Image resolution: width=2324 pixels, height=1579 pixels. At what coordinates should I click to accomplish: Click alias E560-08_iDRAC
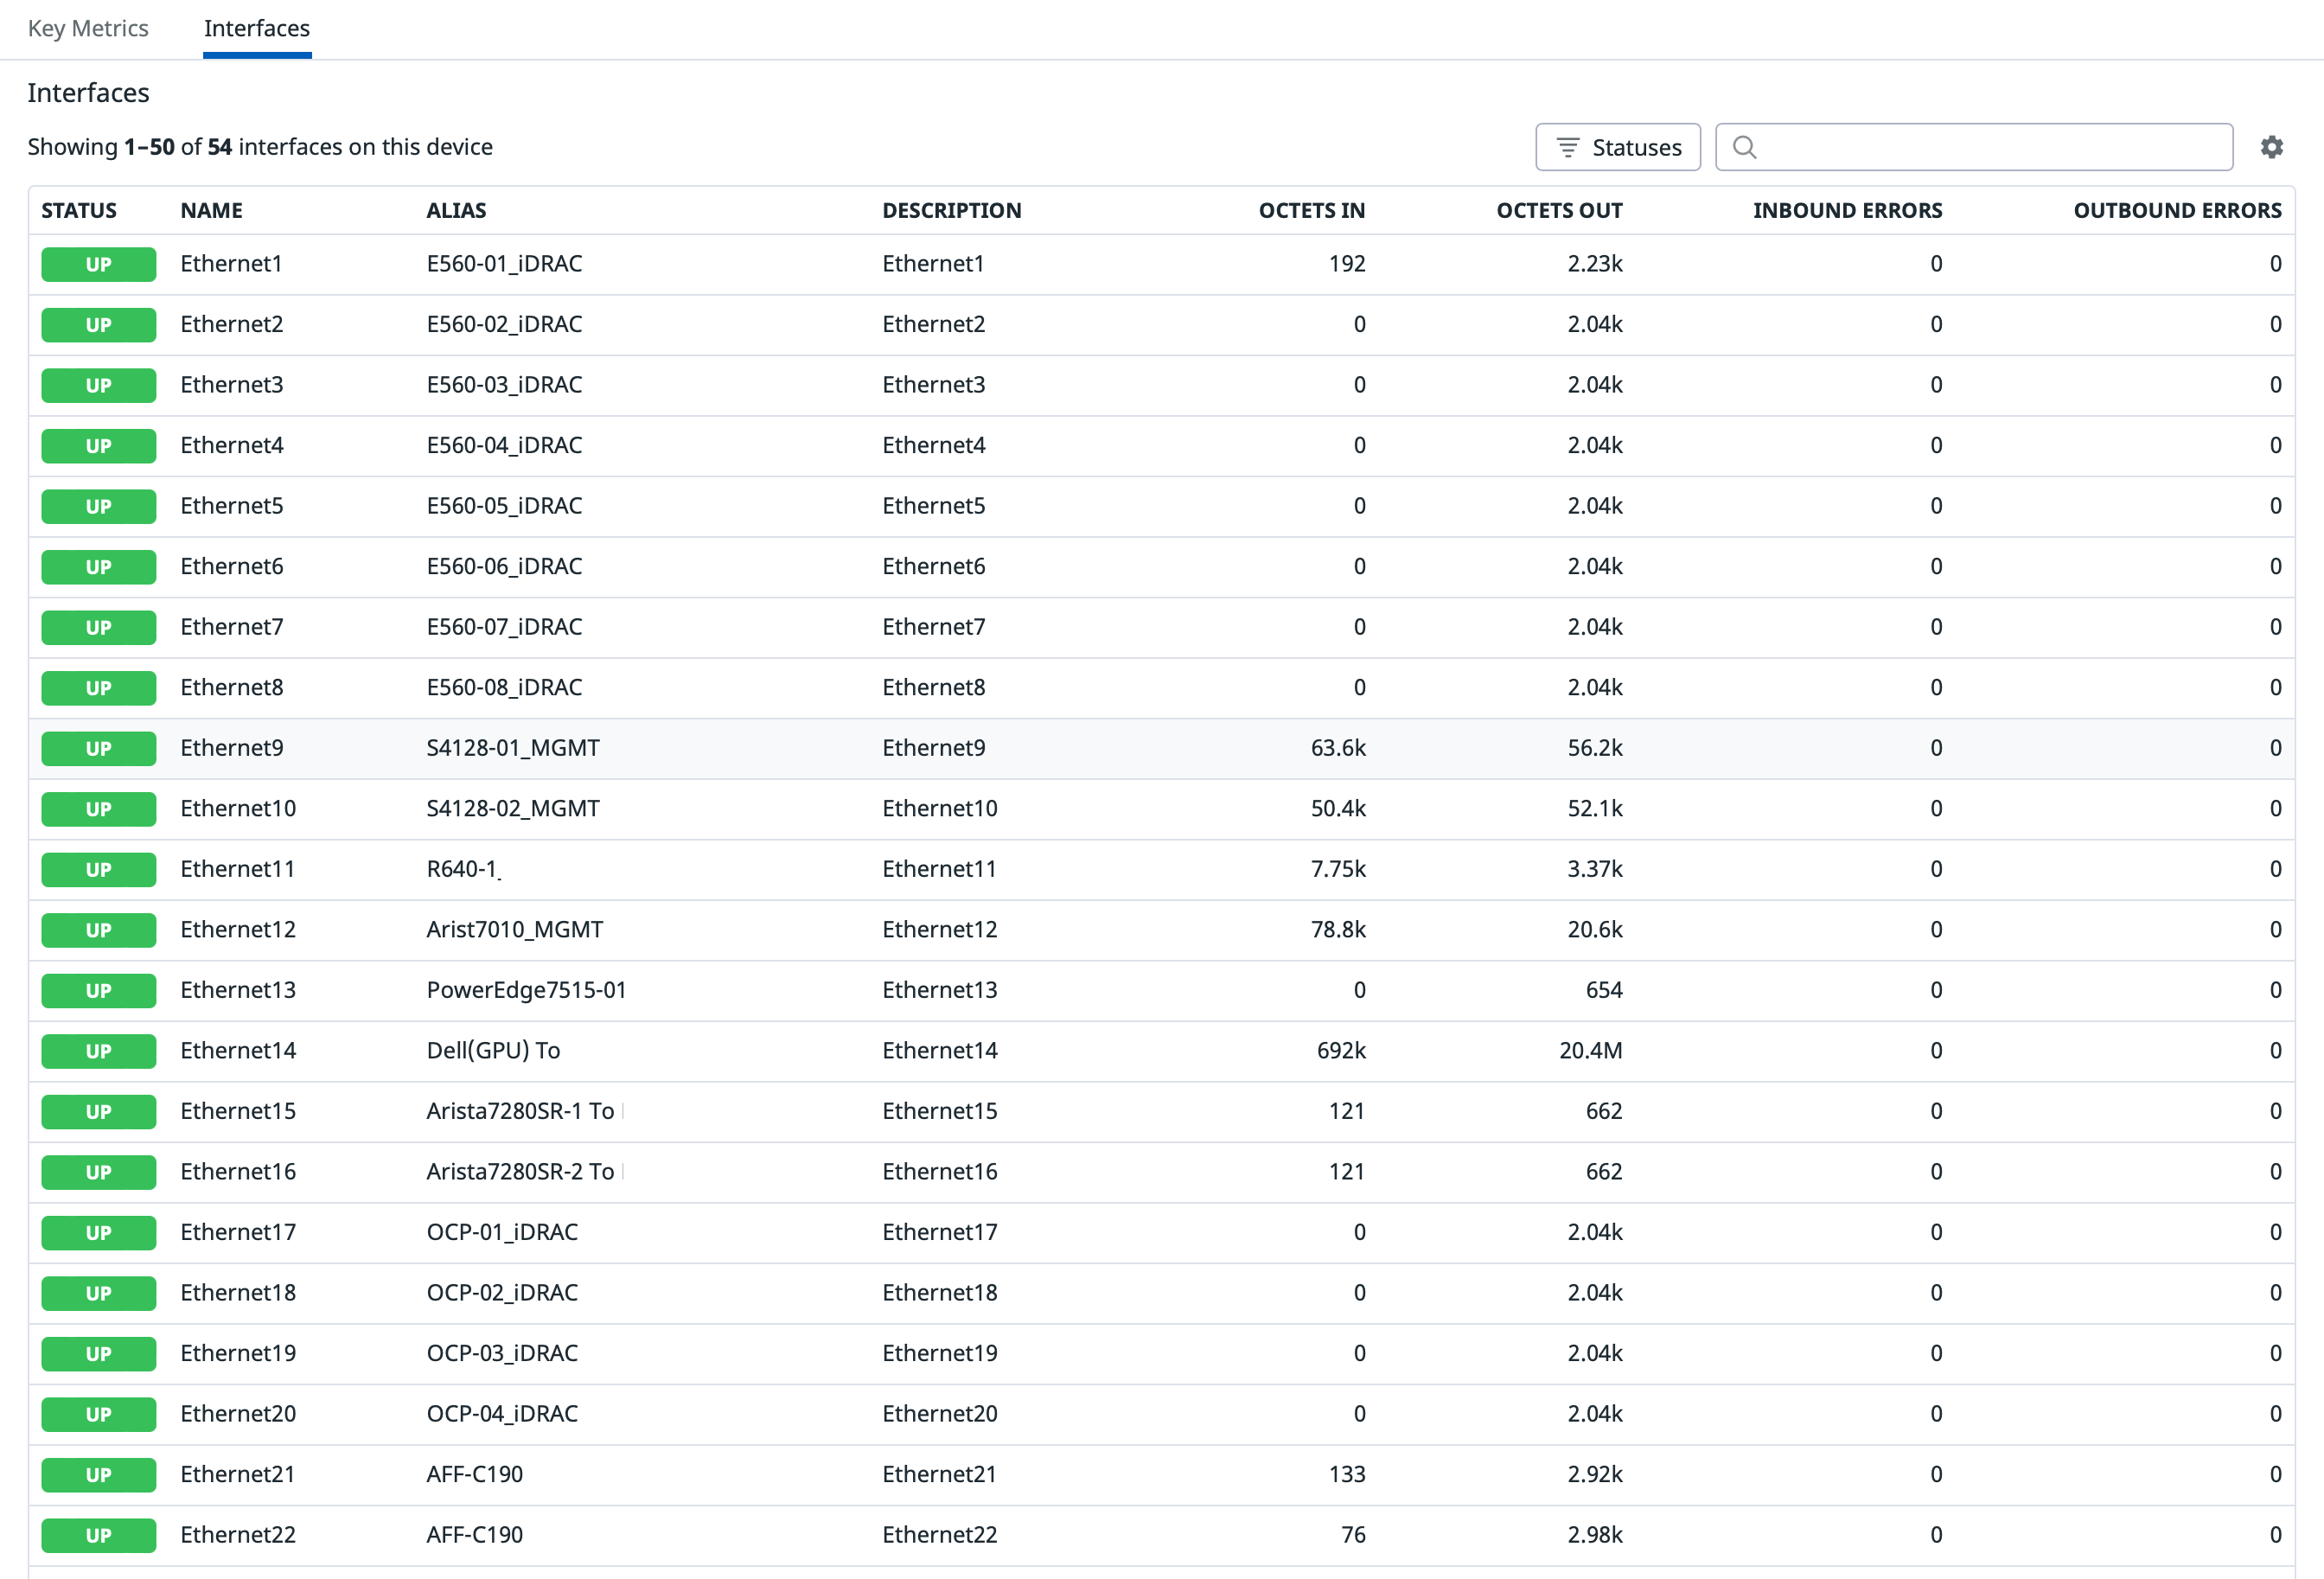(504, 687)
